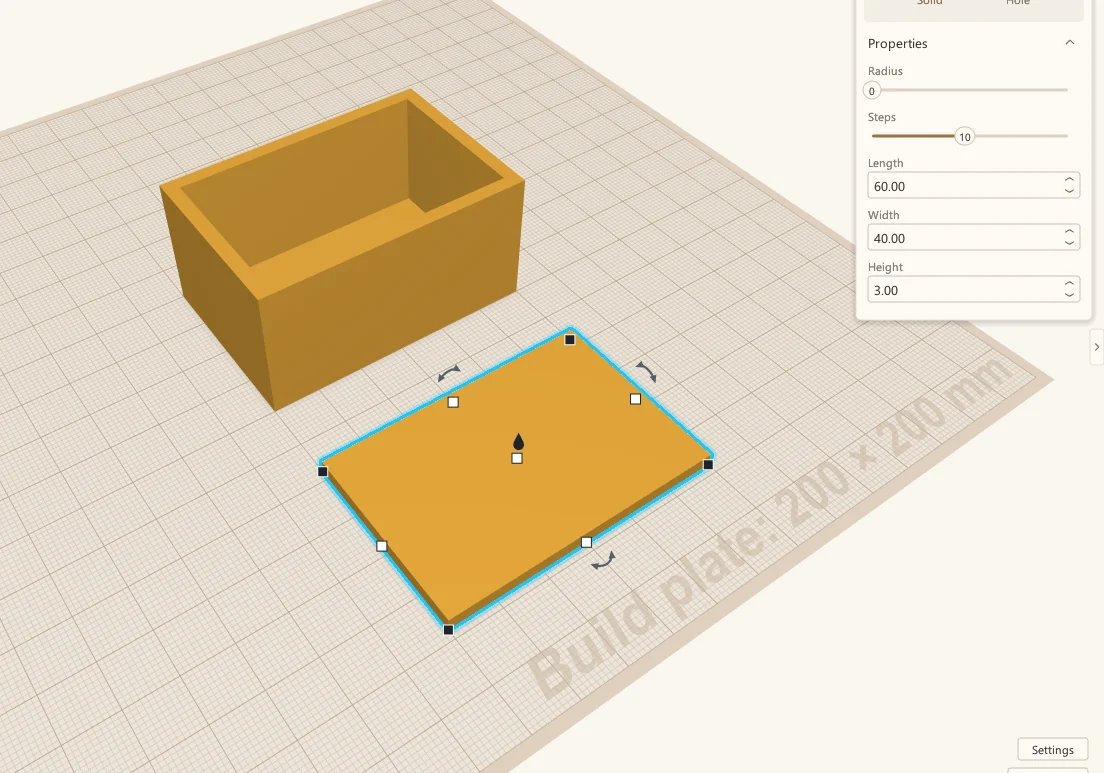1104x773 pixels.
Task: Click the Steps slider knob showing 10
Action: pyautogui.click(x=965, y=137)
